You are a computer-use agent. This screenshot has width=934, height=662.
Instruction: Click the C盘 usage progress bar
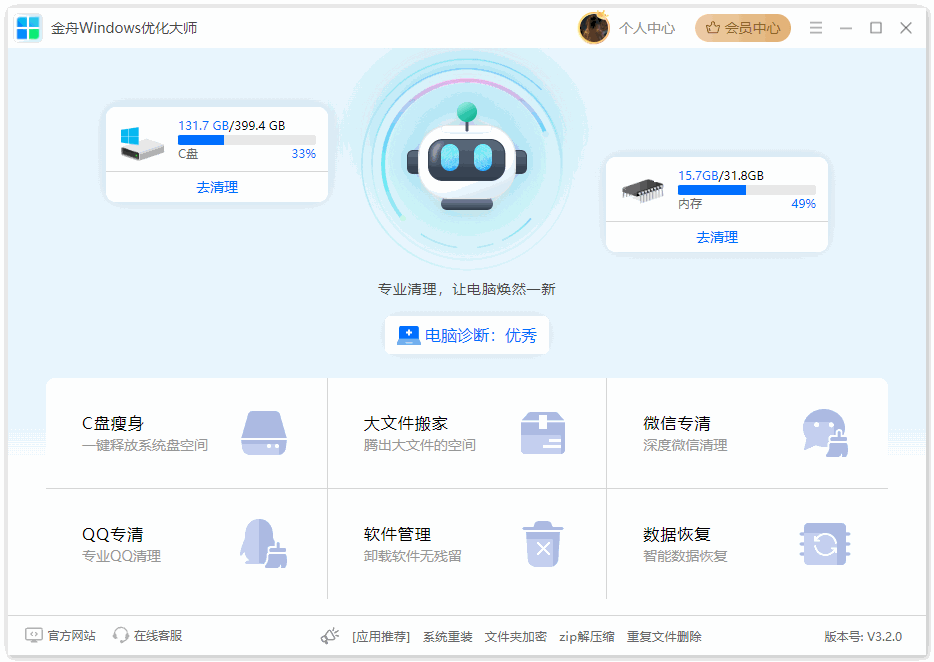247,140
